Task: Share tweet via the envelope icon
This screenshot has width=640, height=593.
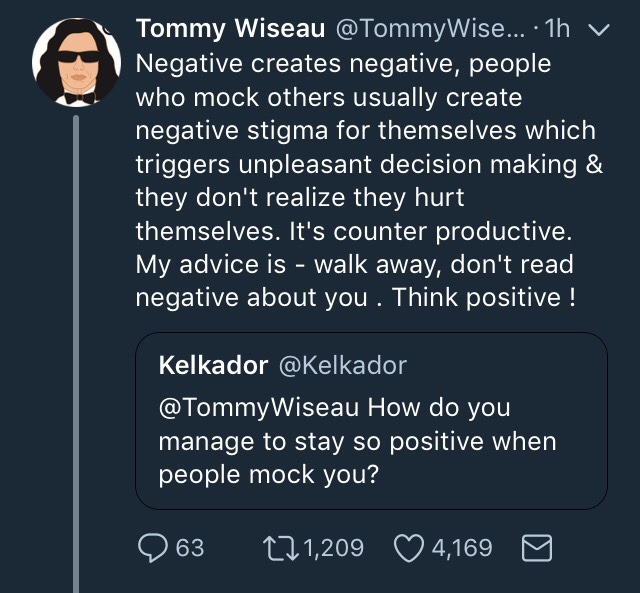Action: [x=536, y=547]
